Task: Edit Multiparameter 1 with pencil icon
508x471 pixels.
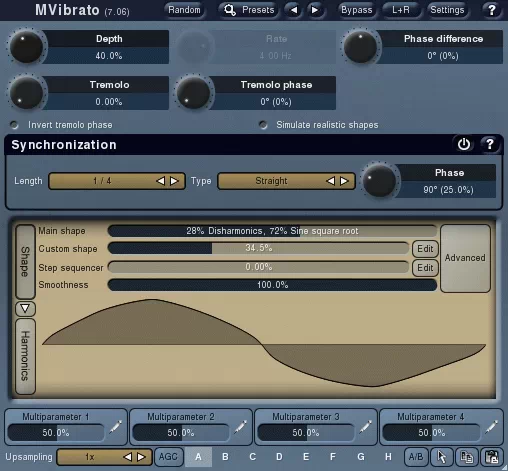Action: [x=115, y=427]
